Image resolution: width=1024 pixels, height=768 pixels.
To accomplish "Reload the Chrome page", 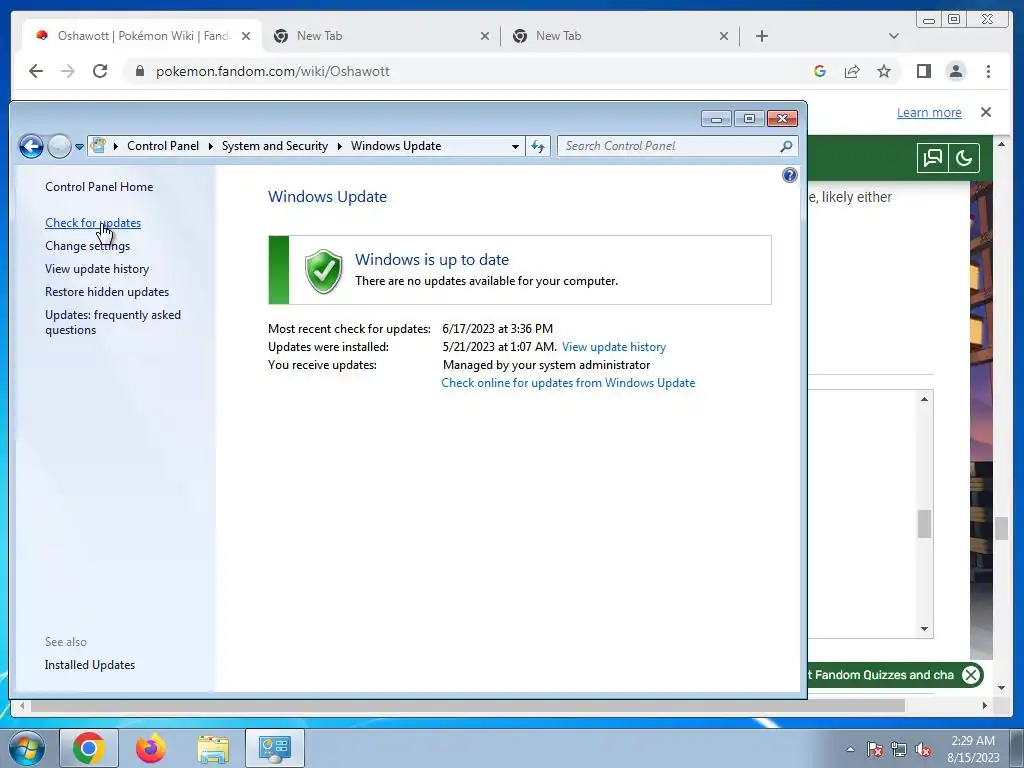I will tap(100, 71).
